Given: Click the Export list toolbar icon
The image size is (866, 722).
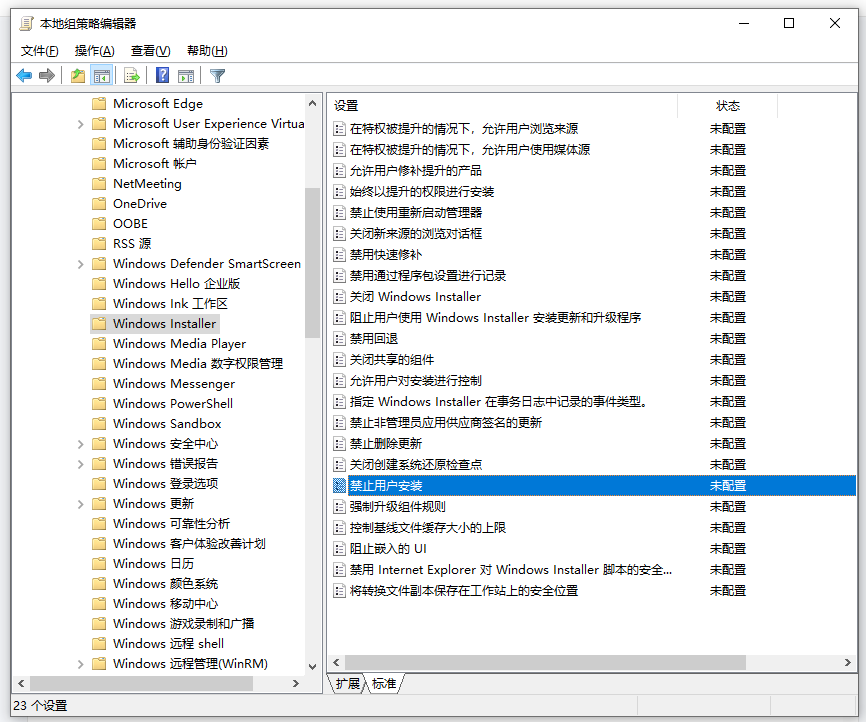Looking at the screenshot, I should [x=131, y=76].
